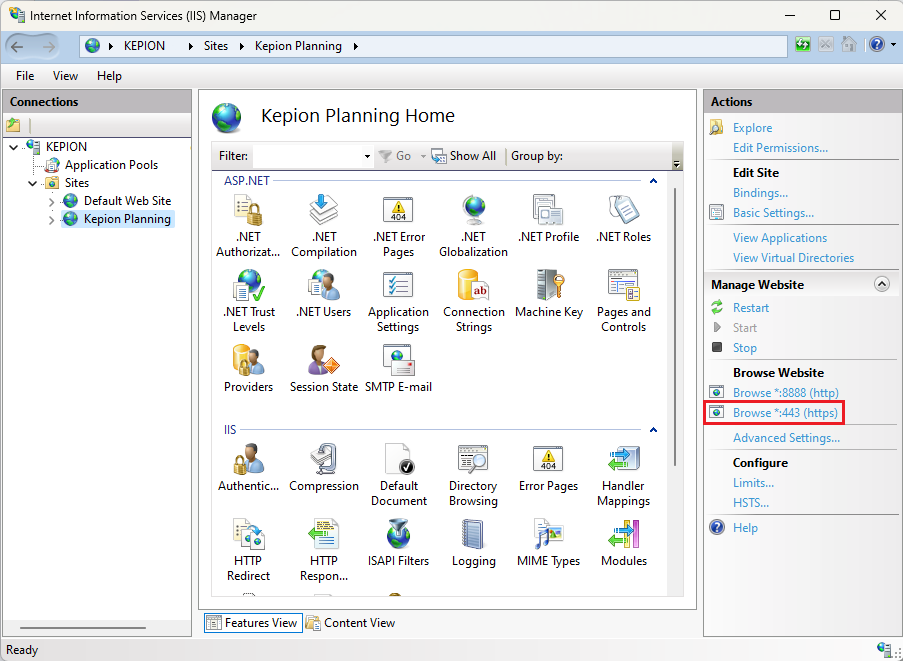
Task: Click the help question mark icon in toolbar
Action: point(877,45)
